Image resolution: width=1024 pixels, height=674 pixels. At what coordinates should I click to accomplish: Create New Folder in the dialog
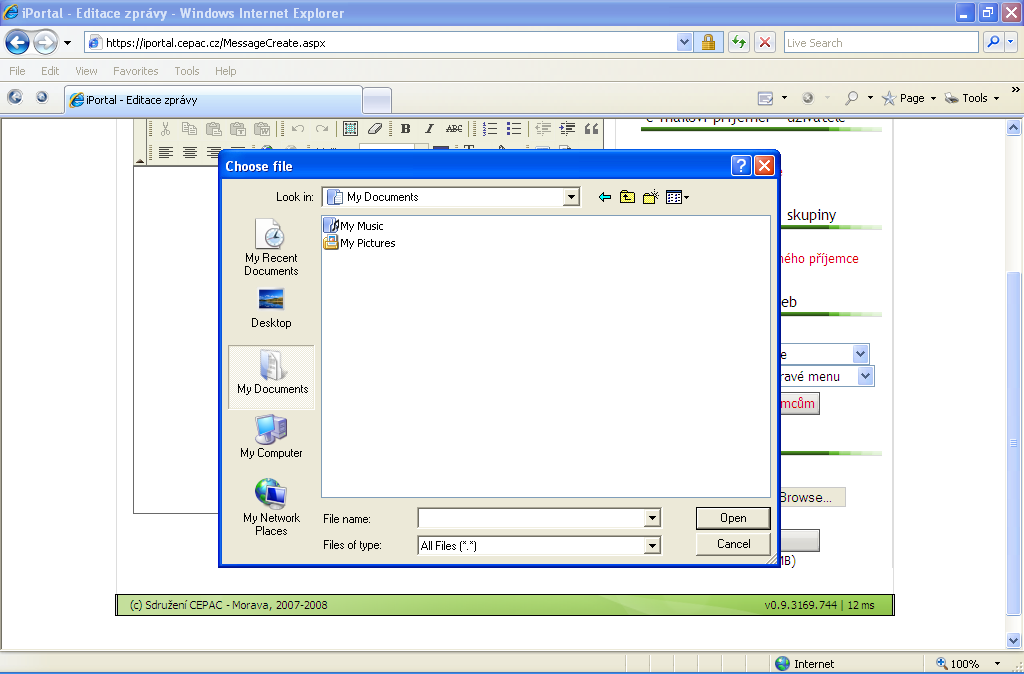pos(651,197)
